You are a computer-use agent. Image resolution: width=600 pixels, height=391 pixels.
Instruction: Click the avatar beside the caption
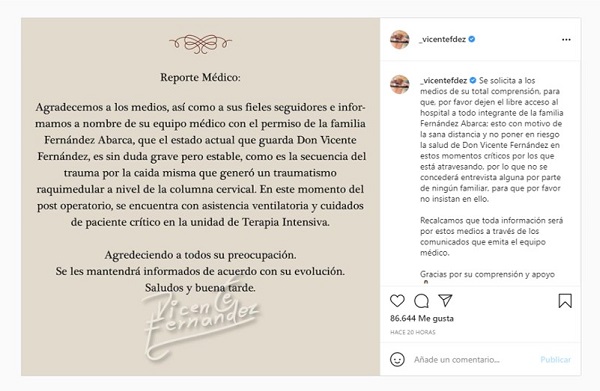[399, 84]
